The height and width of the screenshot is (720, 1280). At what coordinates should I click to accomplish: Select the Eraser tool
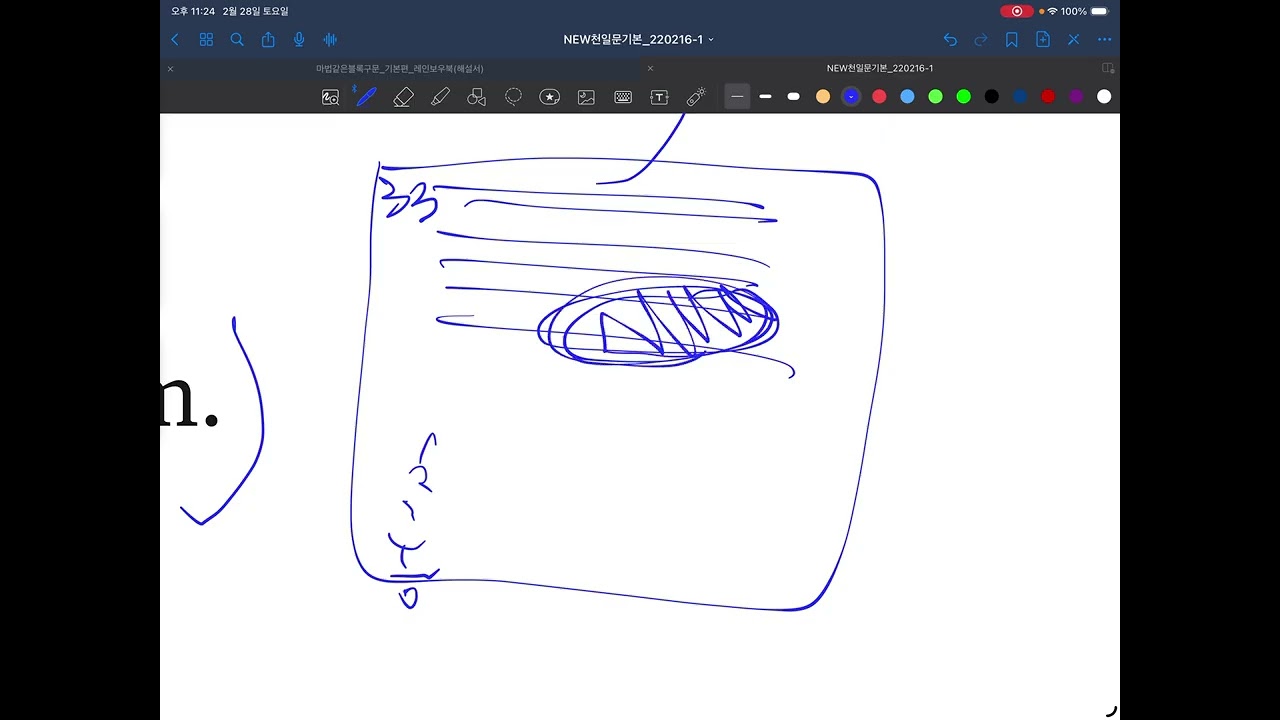tap(403, 97)
